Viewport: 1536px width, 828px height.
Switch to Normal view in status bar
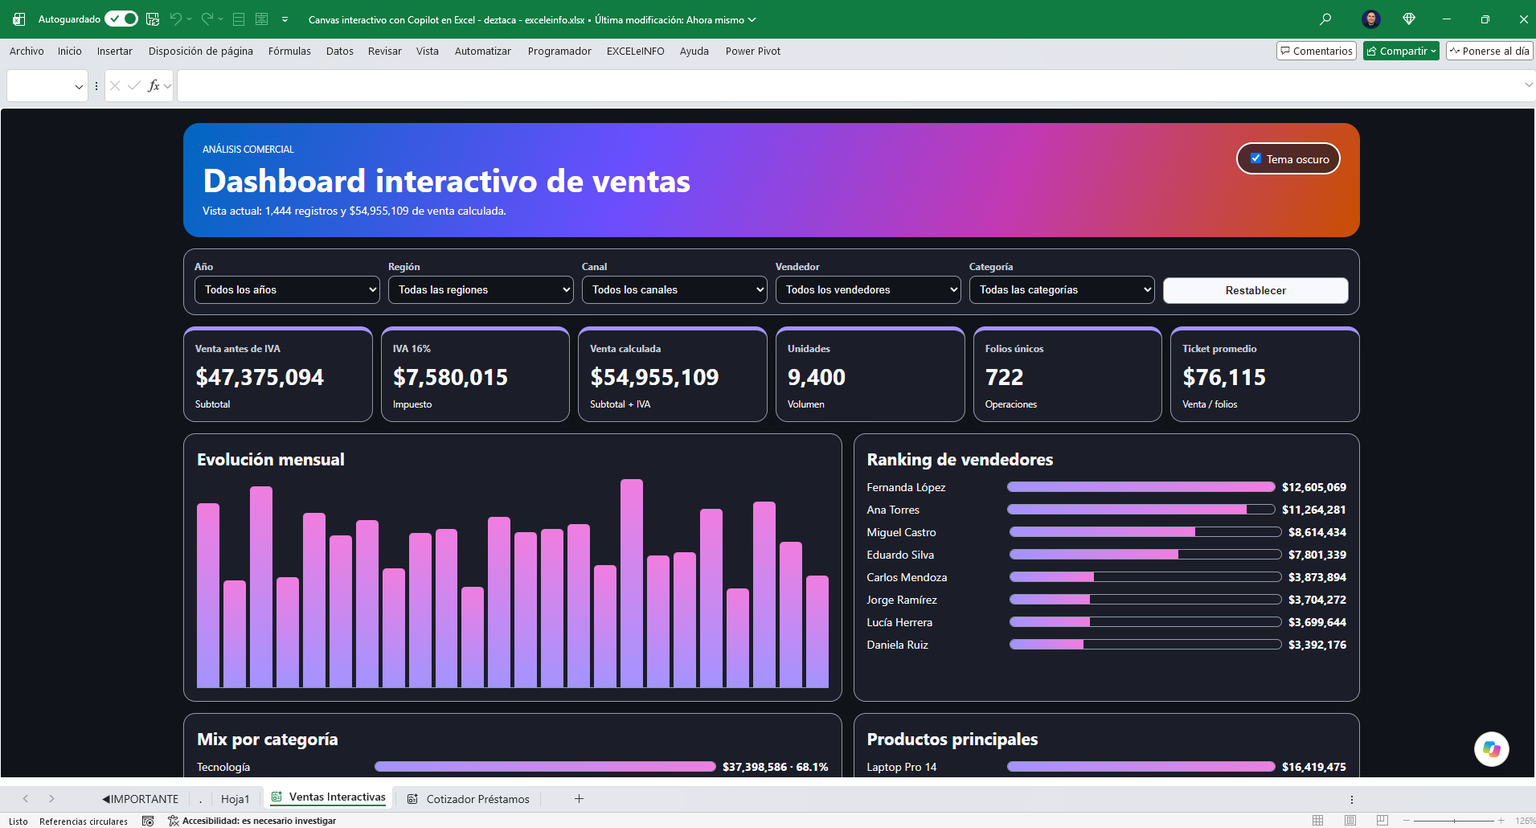click(x=1318, y=821)
